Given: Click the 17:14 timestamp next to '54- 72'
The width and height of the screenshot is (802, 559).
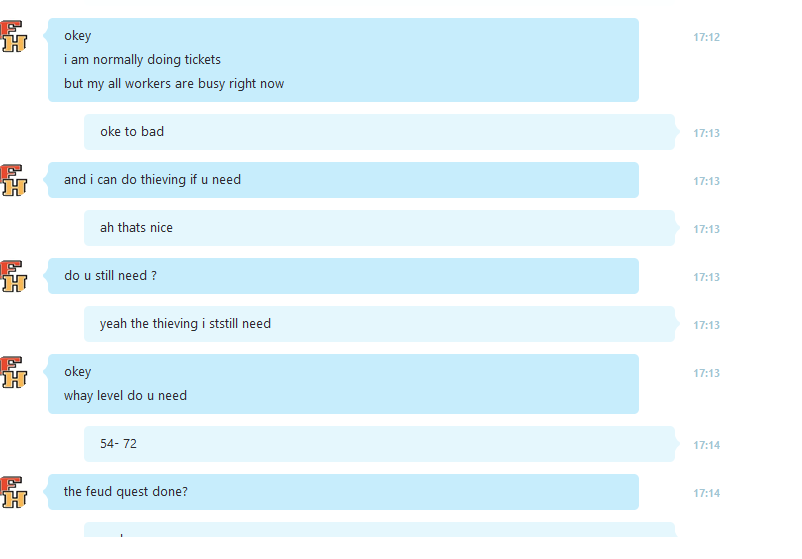Looking at the screenshot, I should pyautogui.click(x=706, y=445).
